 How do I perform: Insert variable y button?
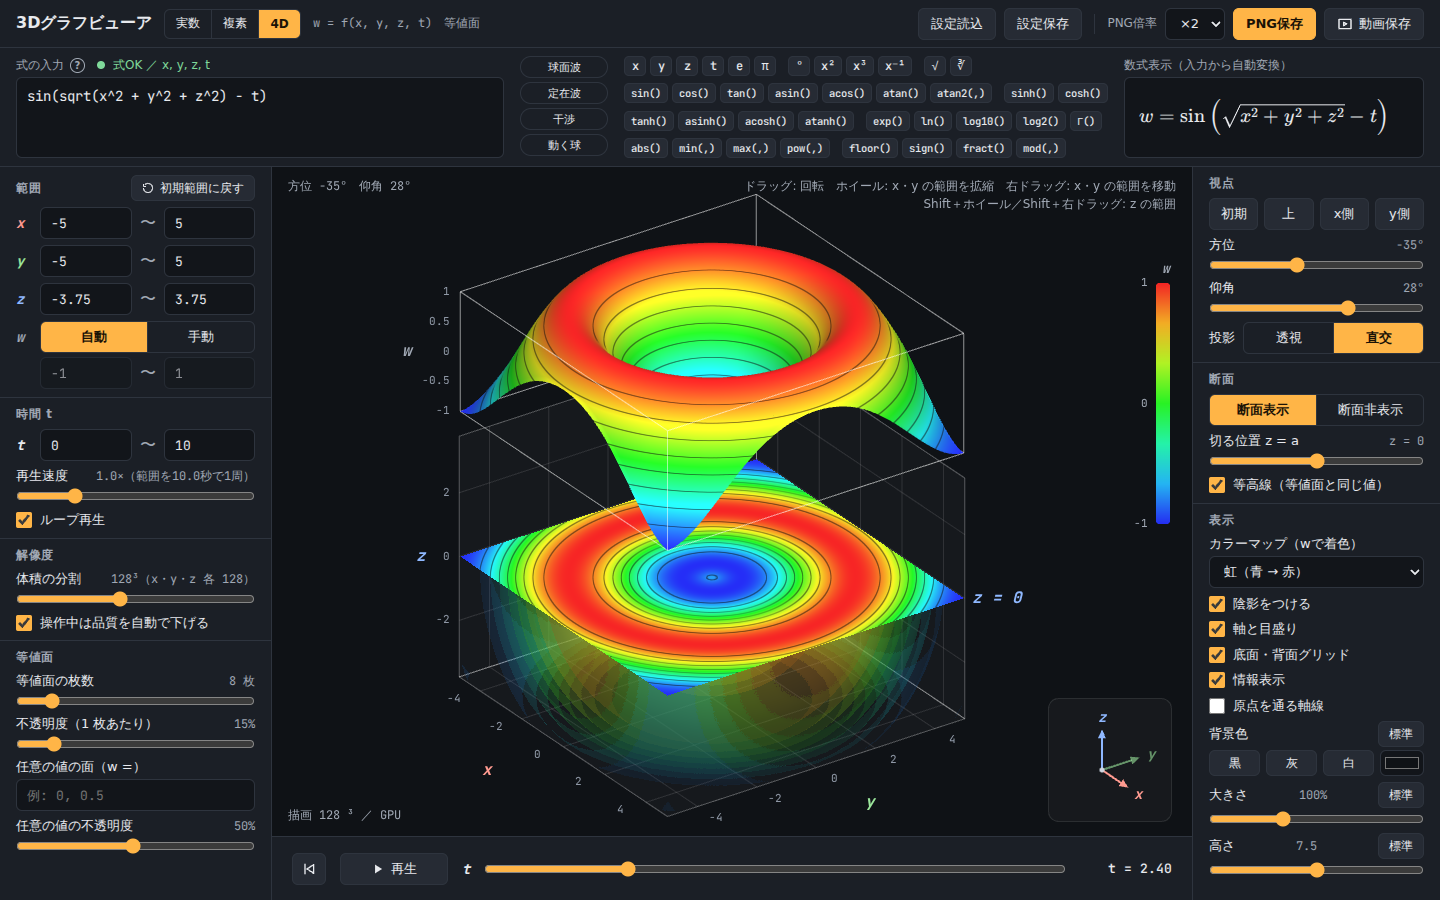click(661, 66)
